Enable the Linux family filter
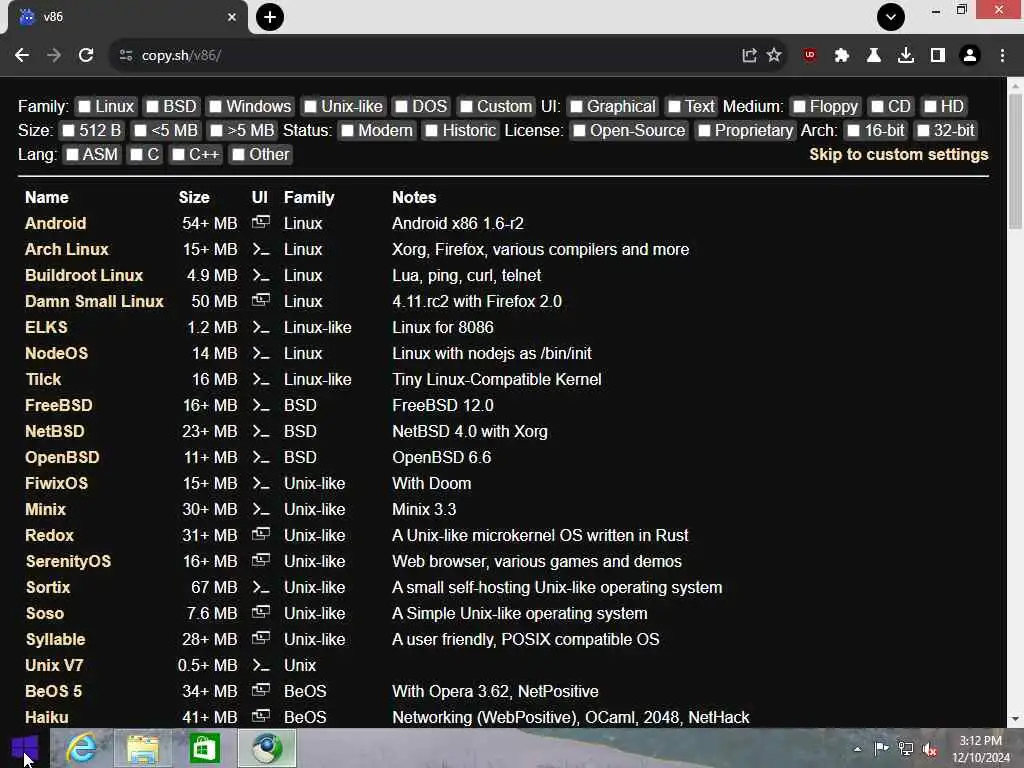This screenshot has height=768, width=1024. point(84,106)
